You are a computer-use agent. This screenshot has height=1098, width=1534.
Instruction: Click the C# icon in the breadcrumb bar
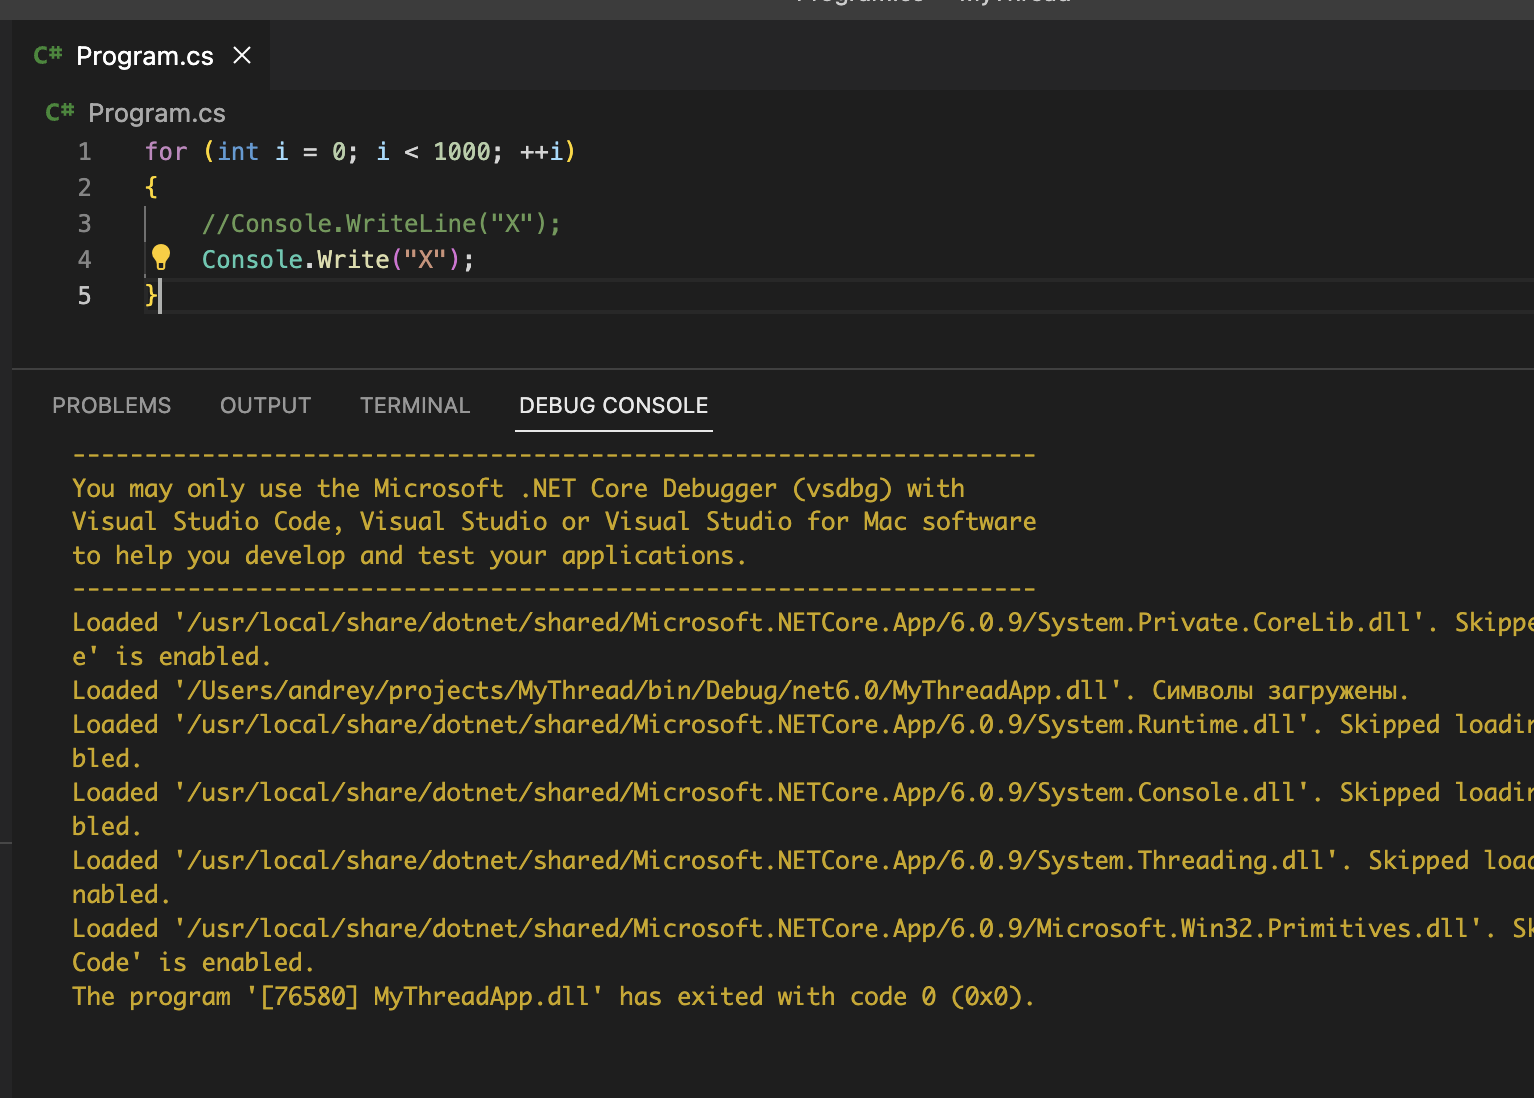60,112
